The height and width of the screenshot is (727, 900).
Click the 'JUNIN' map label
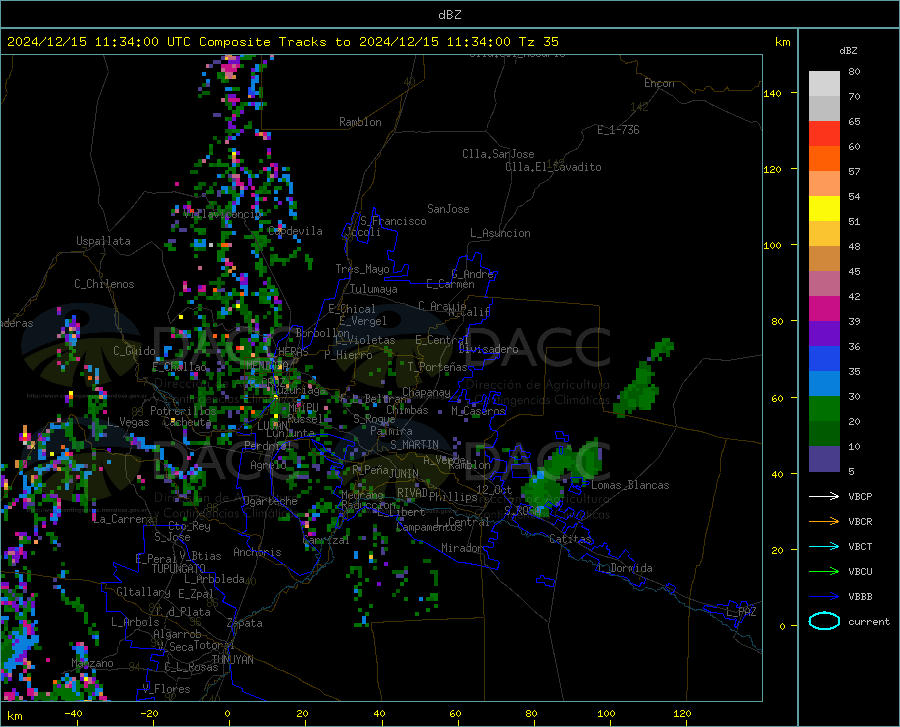coord(404,474)
